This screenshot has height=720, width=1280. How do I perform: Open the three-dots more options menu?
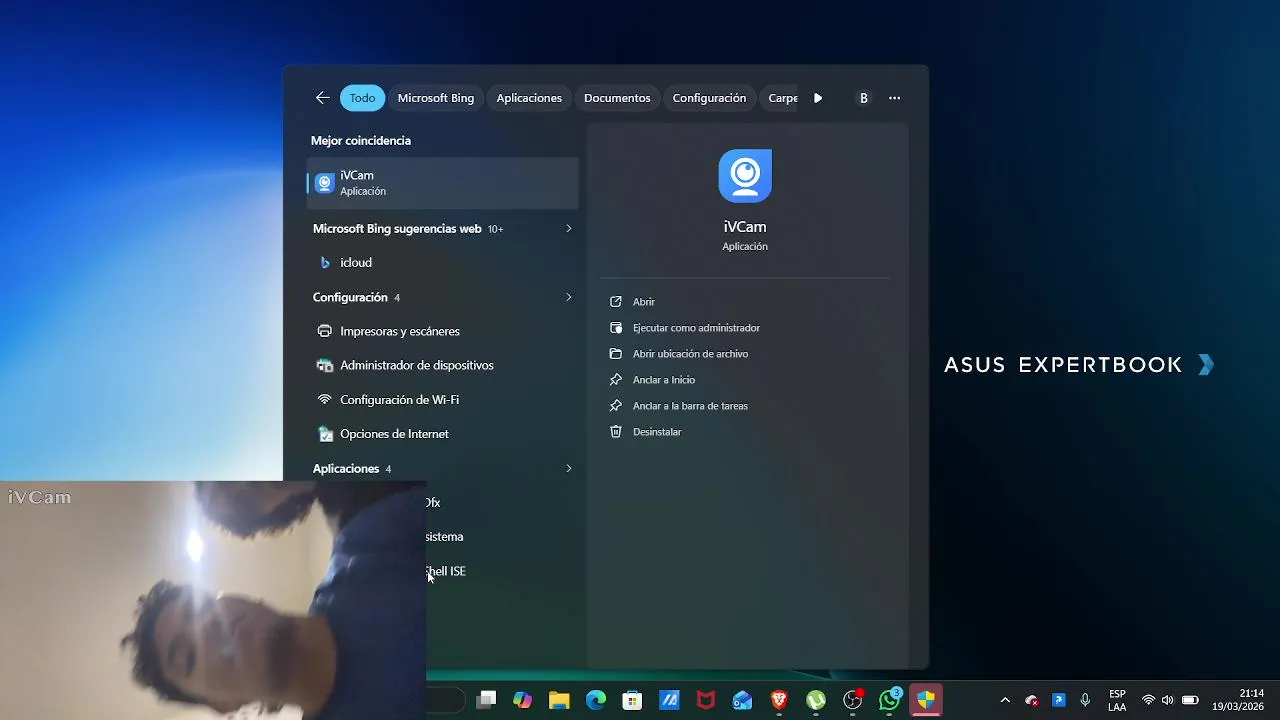click(894, 98)
